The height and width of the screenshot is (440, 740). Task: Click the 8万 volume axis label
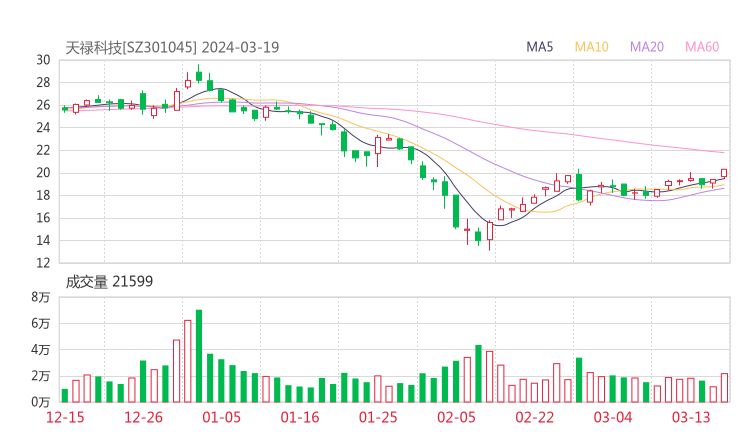pos(40,298)
